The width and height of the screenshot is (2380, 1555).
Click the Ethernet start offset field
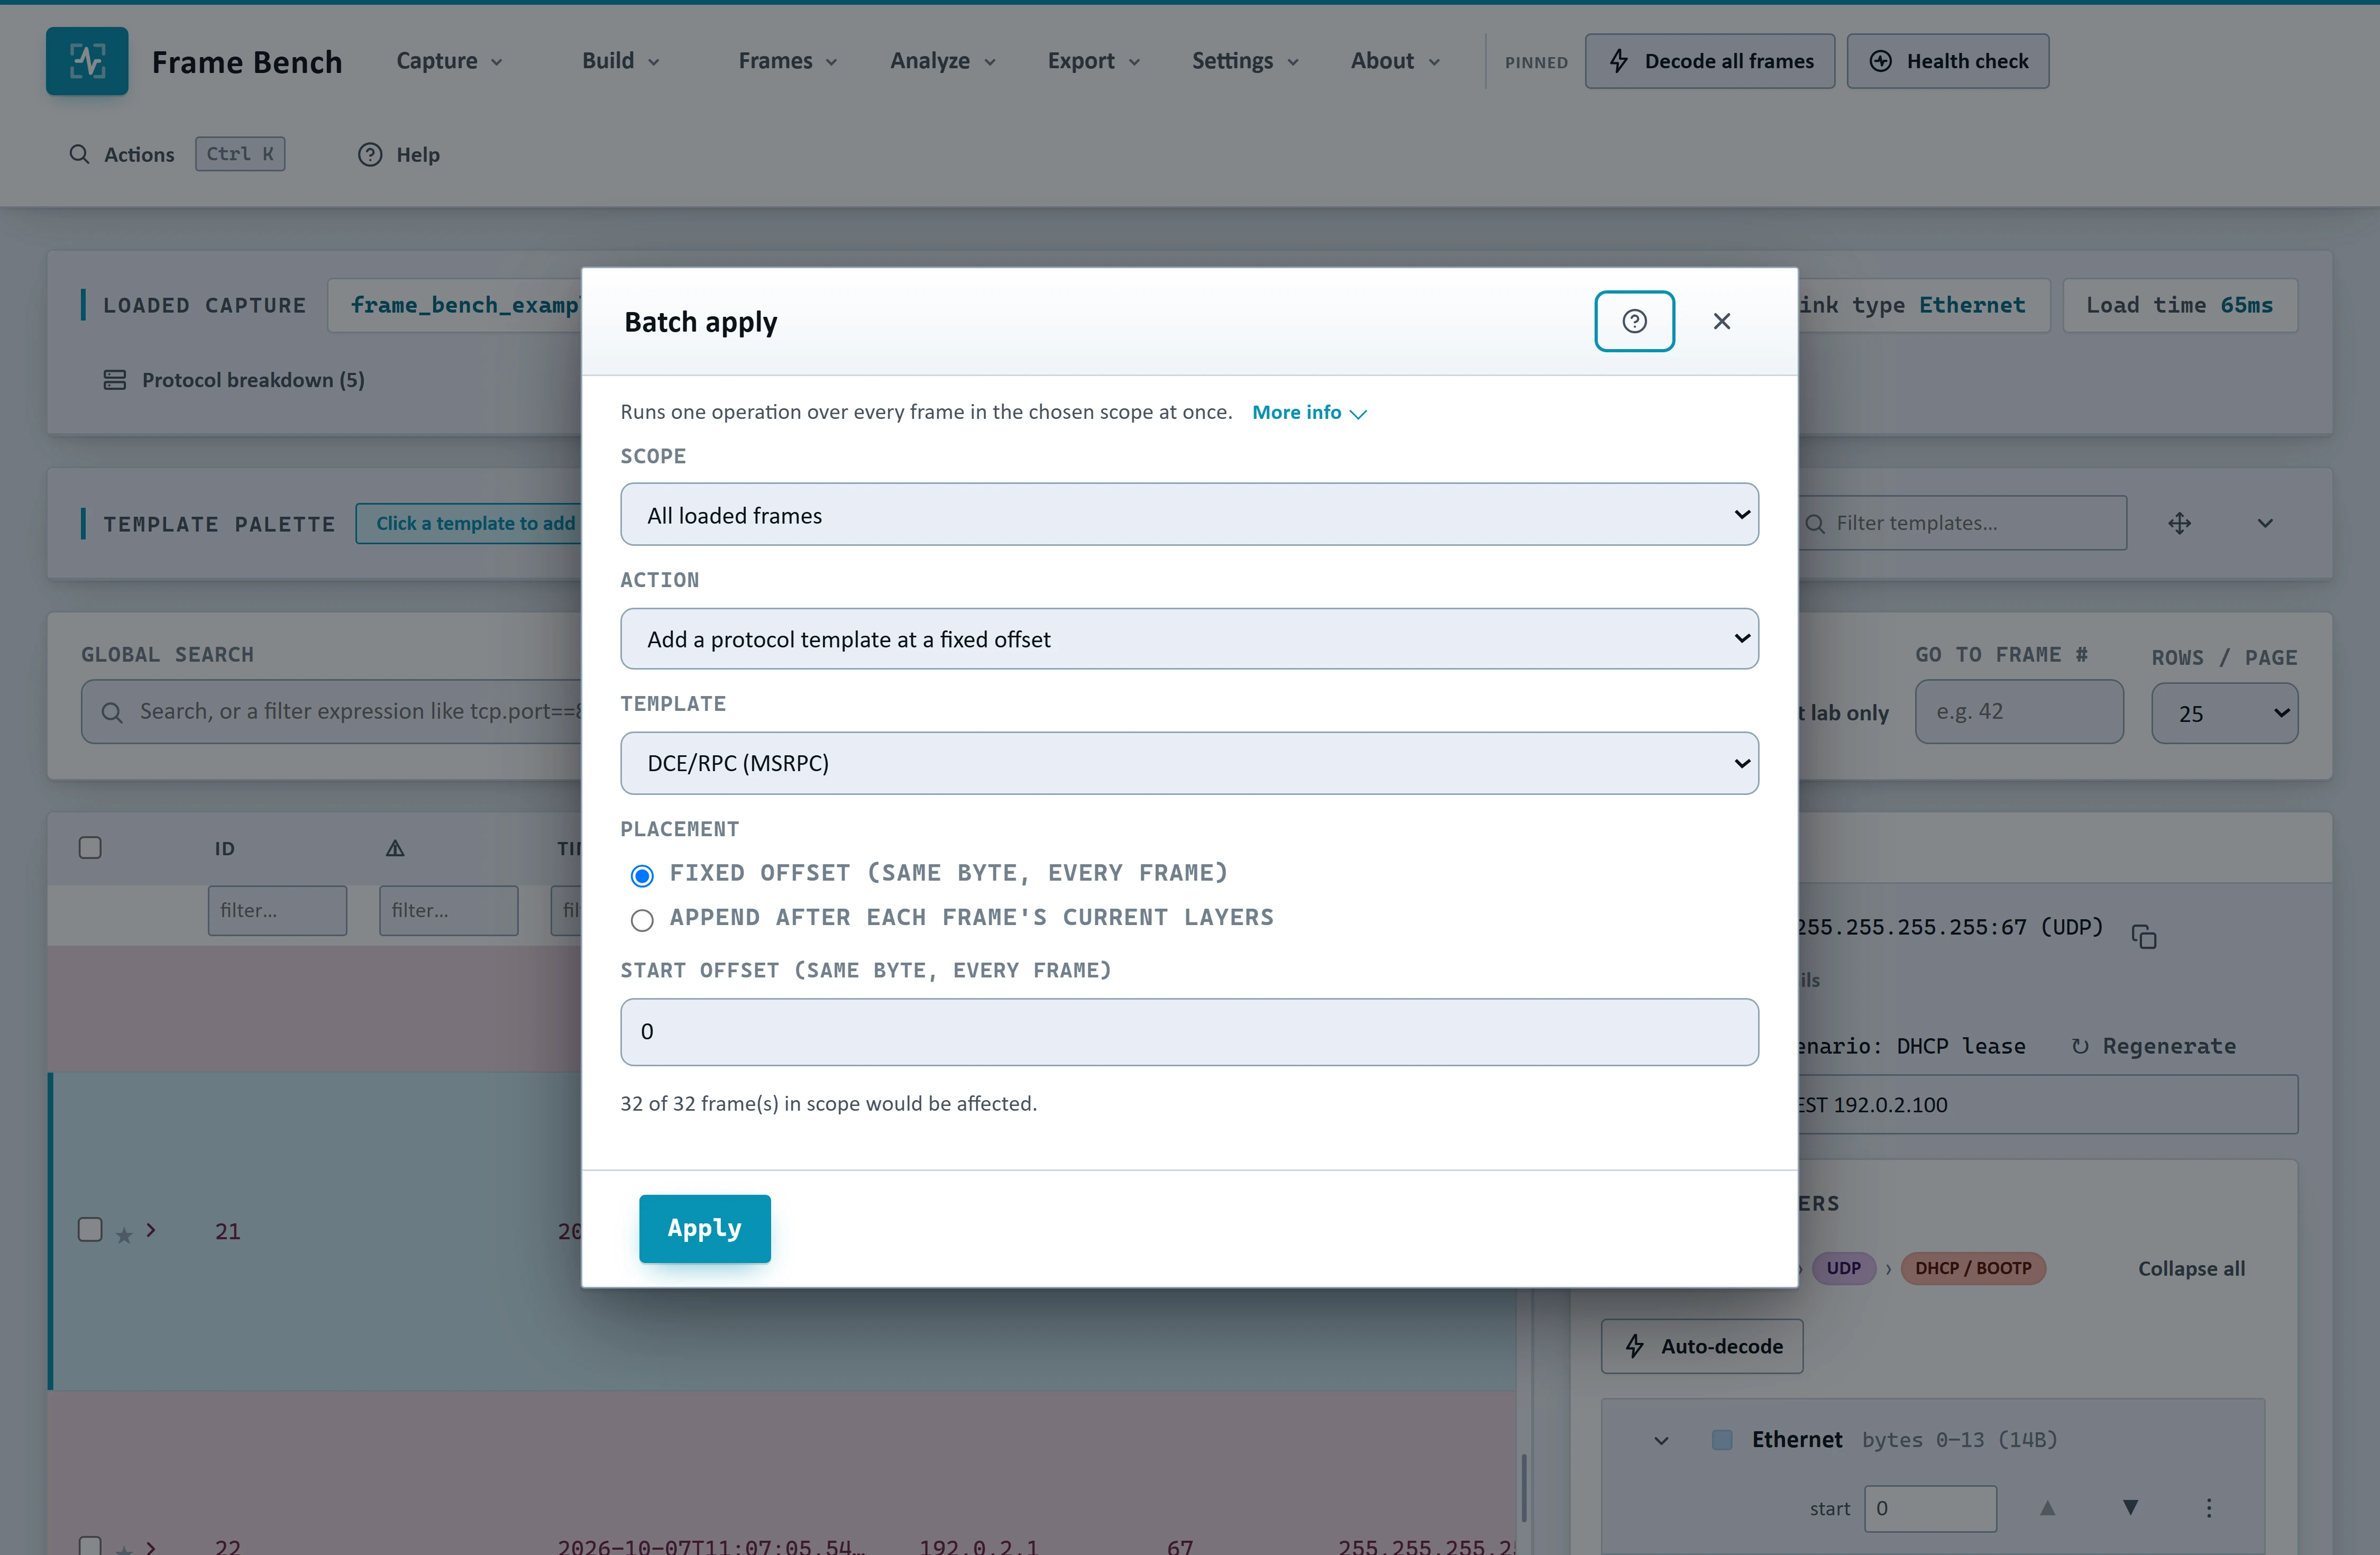tap(1930, 1508)
